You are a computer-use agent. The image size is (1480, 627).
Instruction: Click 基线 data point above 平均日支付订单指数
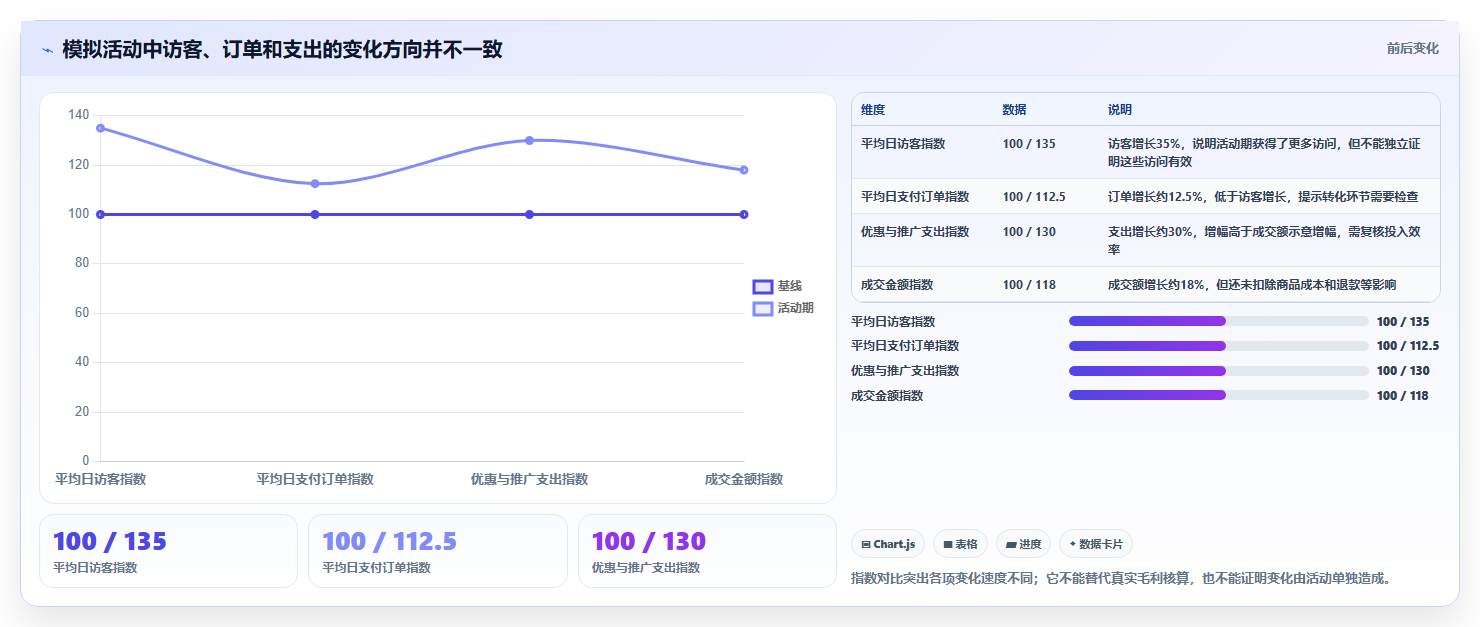(315, 214)
